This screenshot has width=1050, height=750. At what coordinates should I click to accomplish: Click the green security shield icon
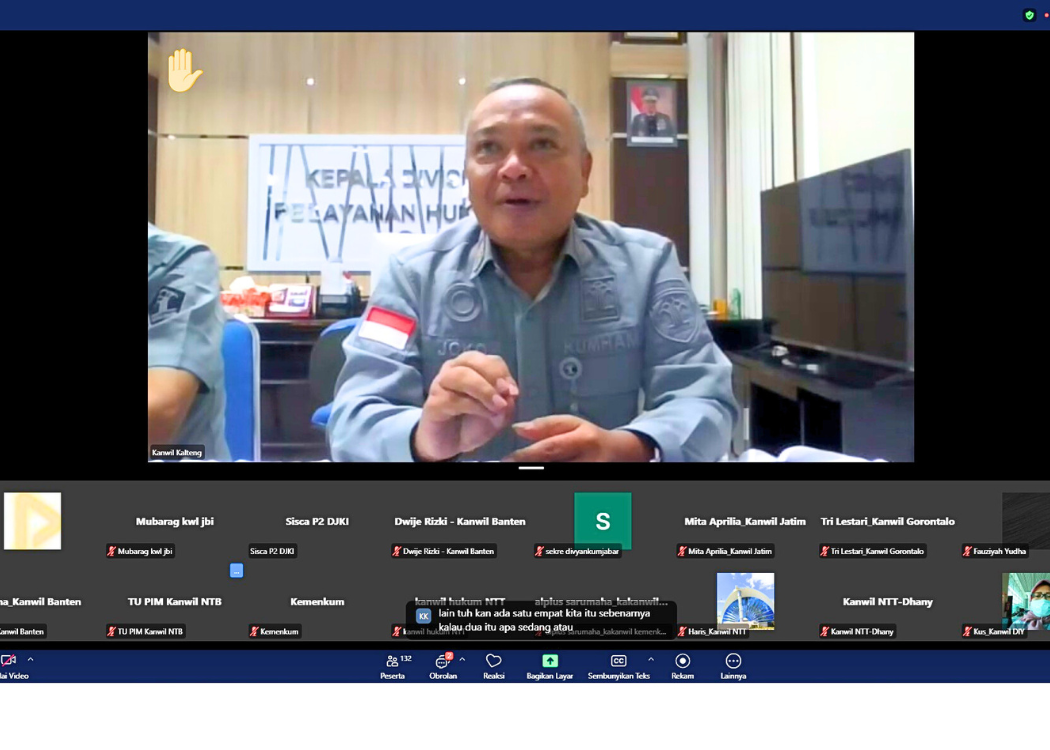1029,15
